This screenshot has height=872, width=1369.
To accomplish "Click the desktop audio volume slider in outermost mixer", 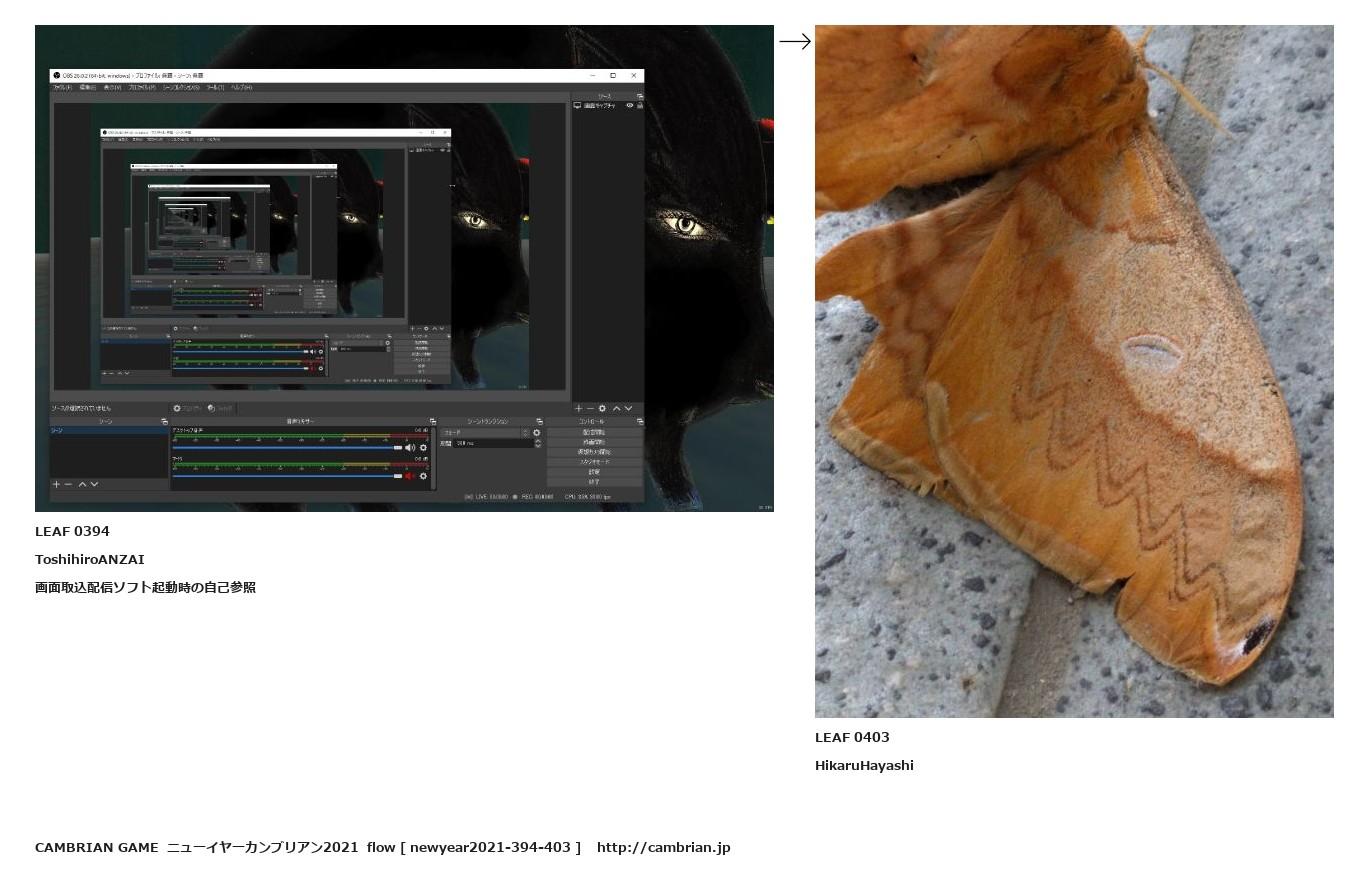I will 287,448.
